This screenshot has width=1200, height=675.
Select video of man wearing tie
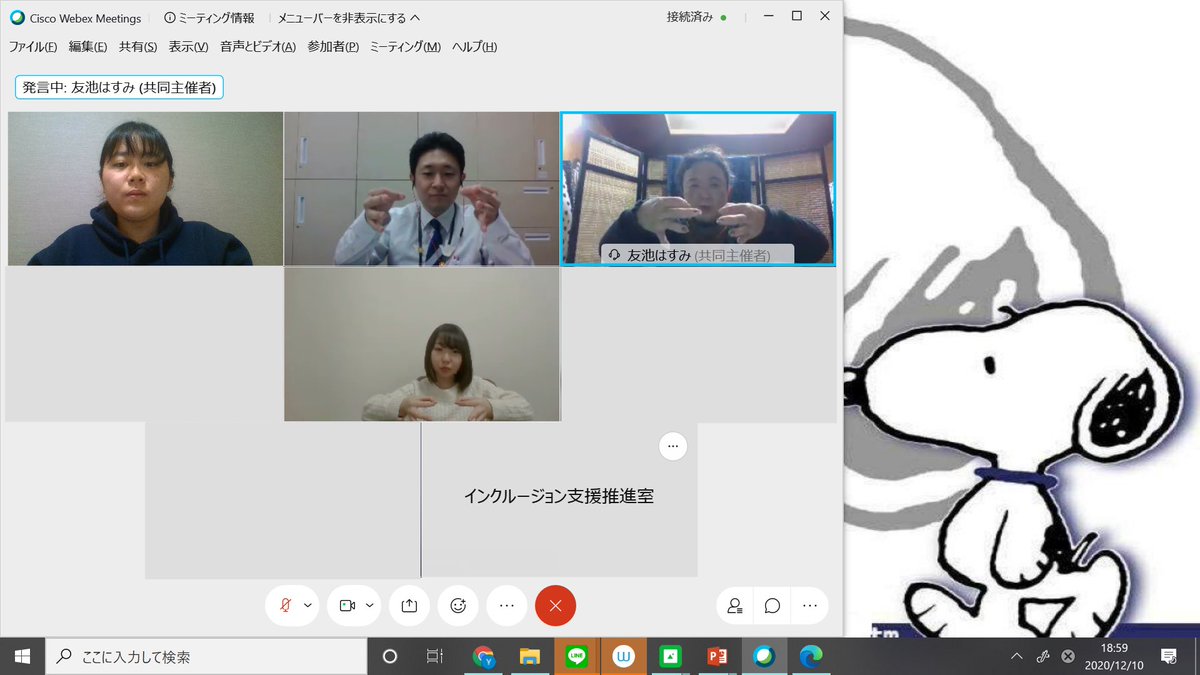[421, 188]
